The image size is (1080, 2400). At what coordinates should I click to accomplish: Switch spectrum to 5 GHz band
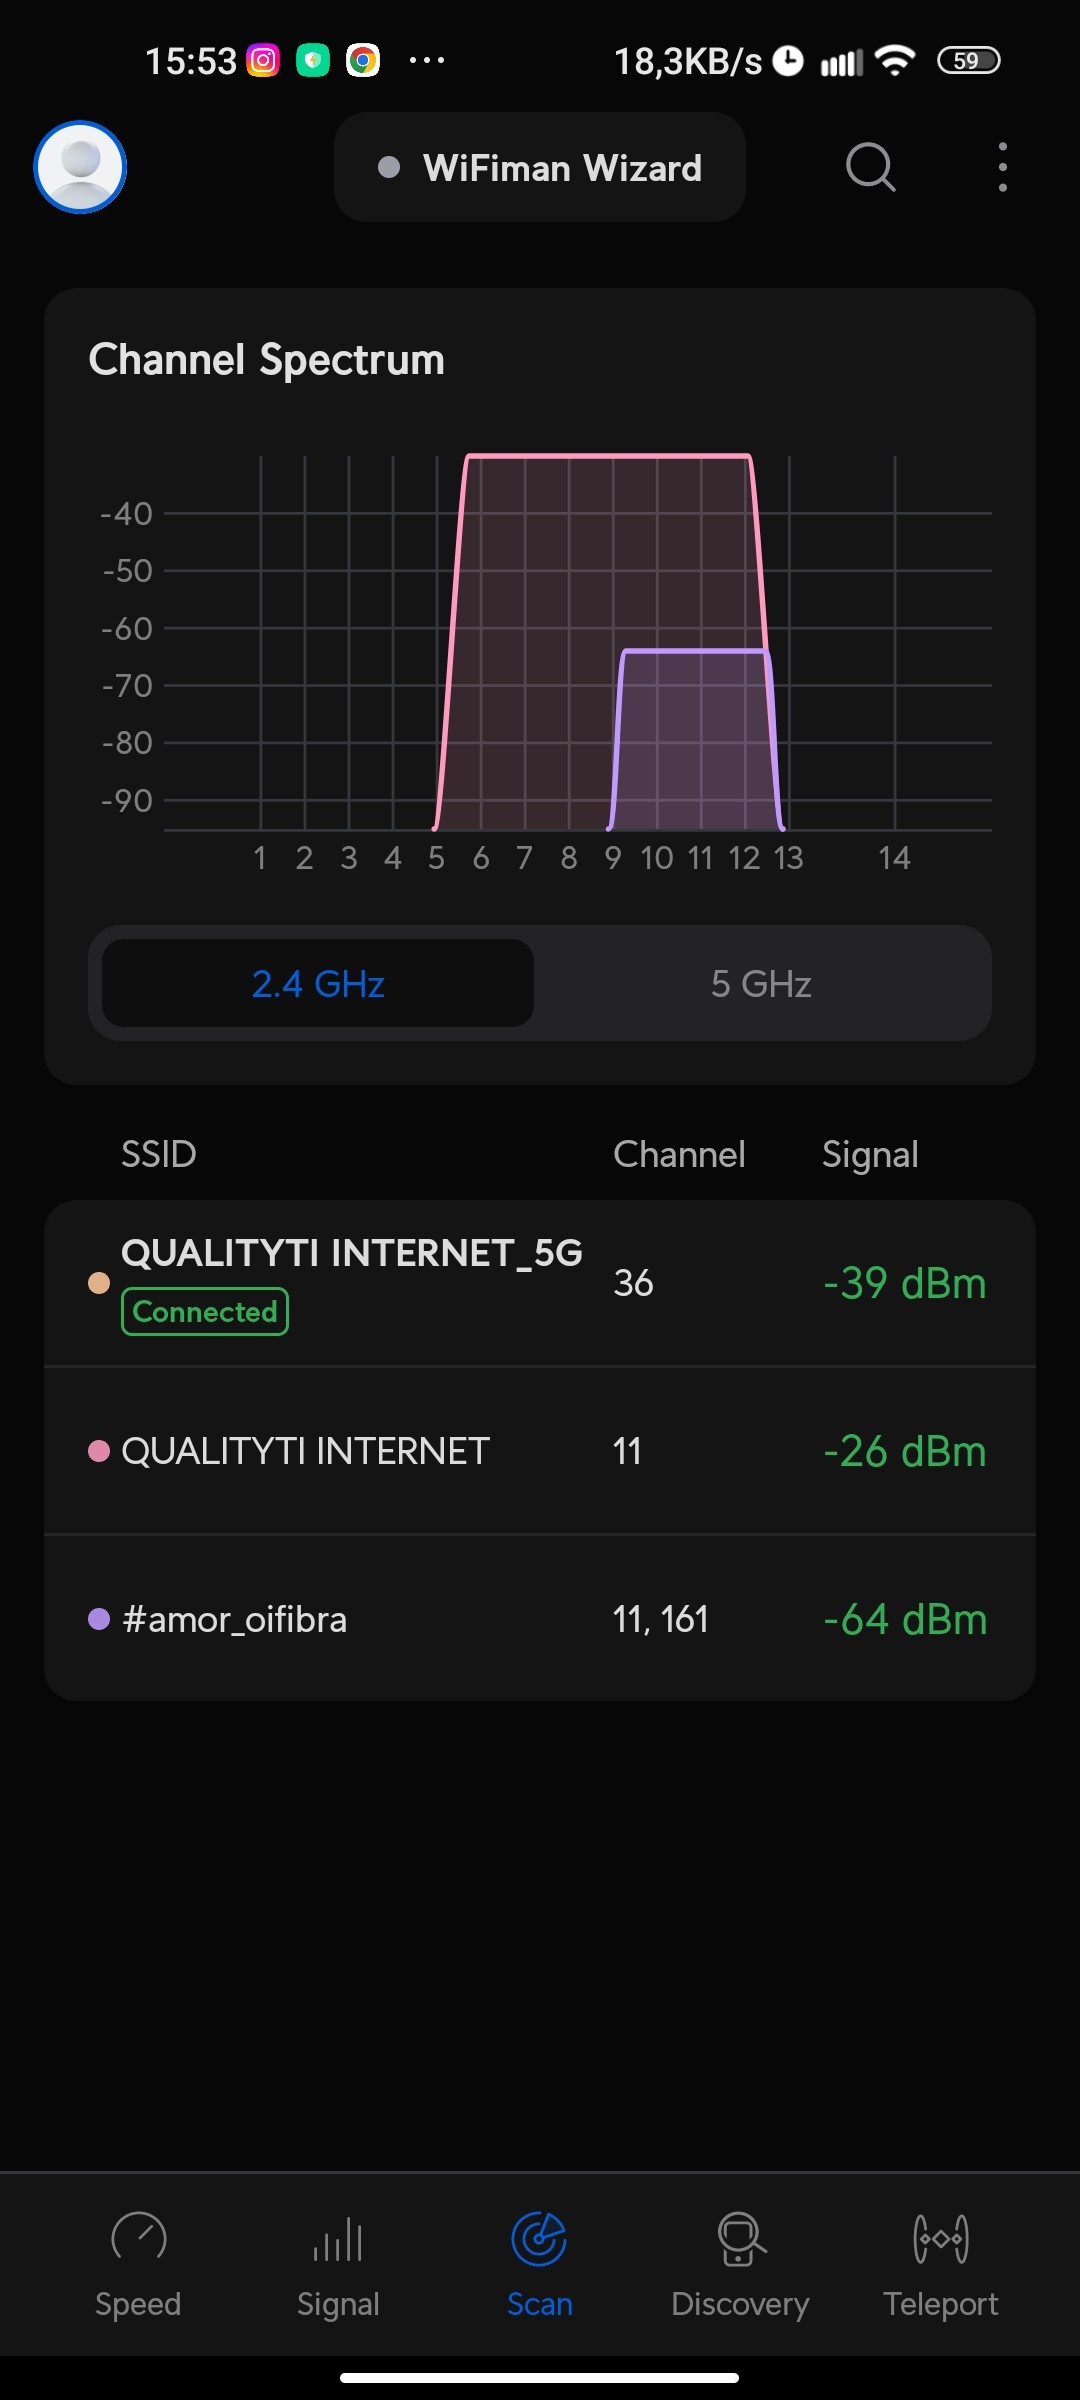coord(761,984)
